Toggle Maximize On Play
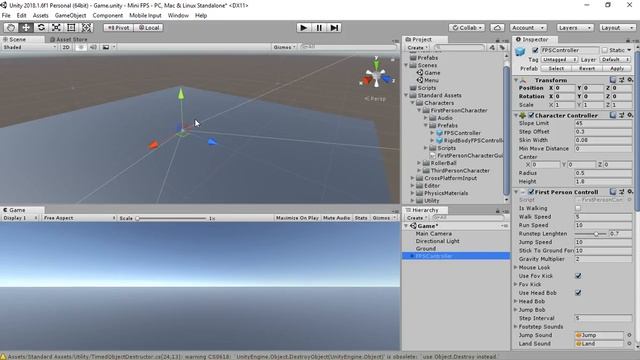 coord(297,218)
